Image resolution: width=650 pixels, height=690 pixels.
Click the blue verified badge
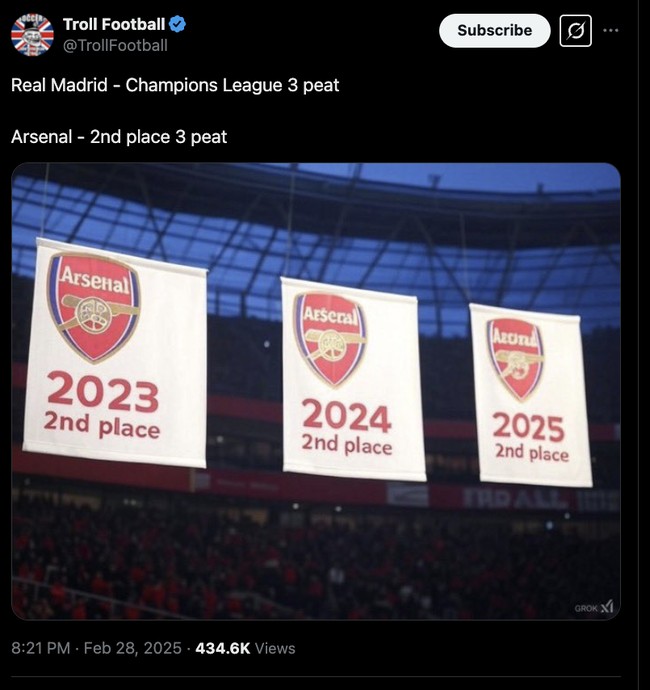click(177, 24)
